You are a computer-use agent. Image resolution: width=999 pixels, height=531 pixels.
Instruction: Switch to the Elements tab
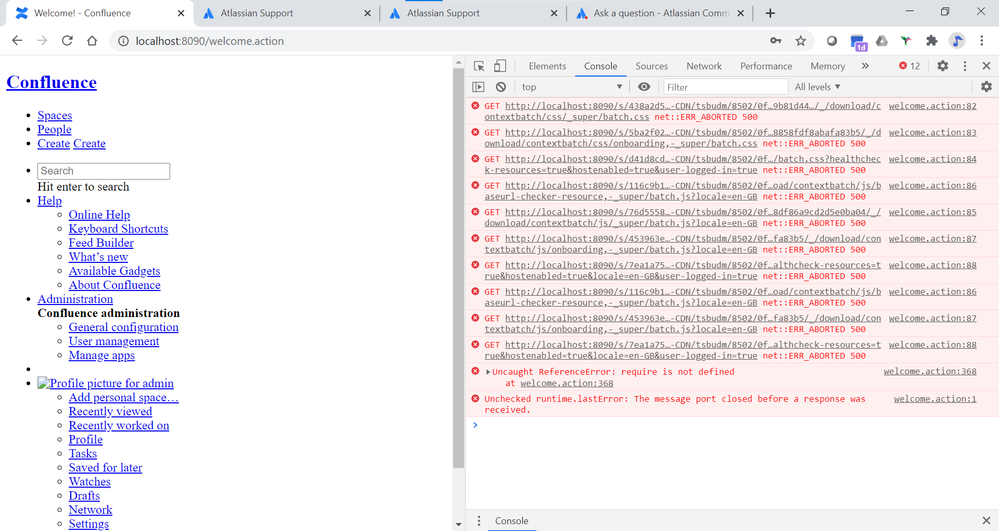547,66
